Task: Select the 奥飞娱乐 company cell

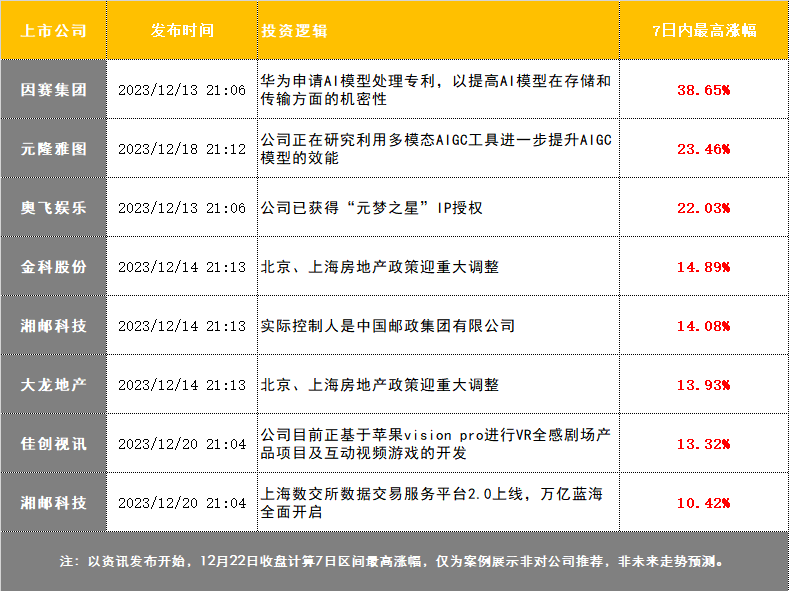Action: click(53, 208)
